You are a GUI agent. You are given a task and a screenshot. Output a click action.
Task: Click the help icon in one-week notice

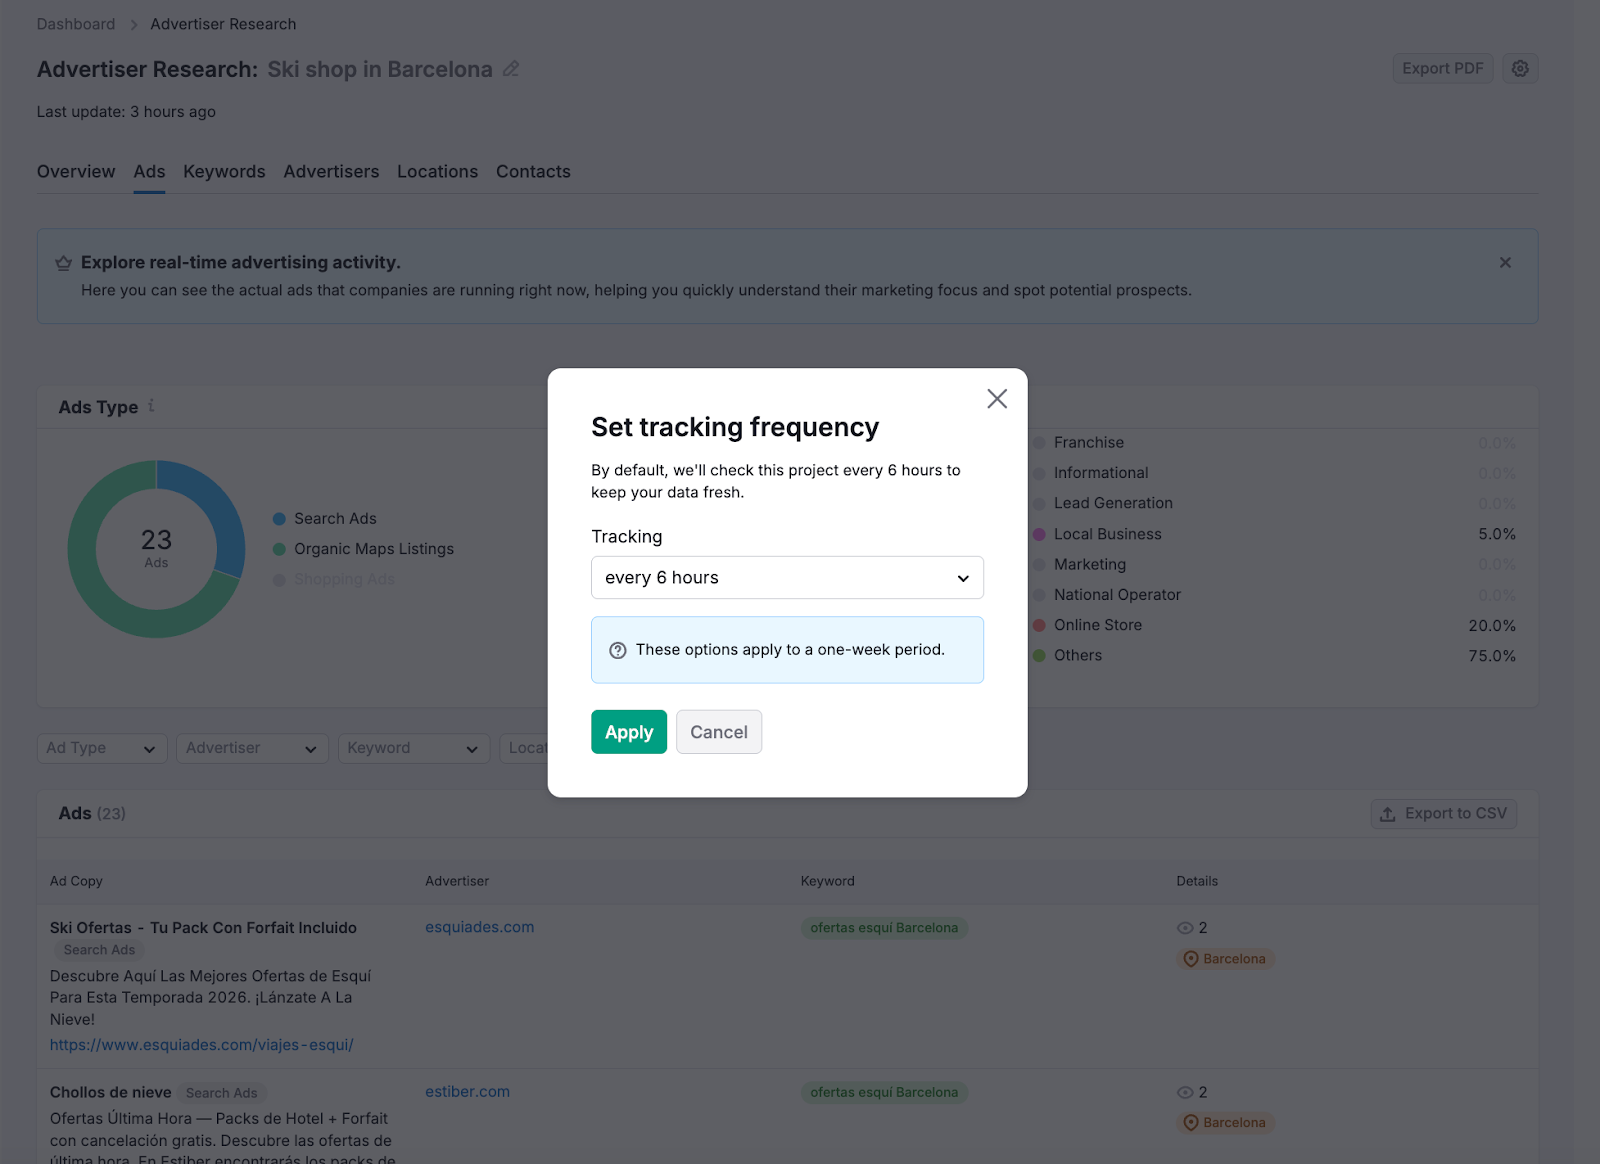(618, 650)
